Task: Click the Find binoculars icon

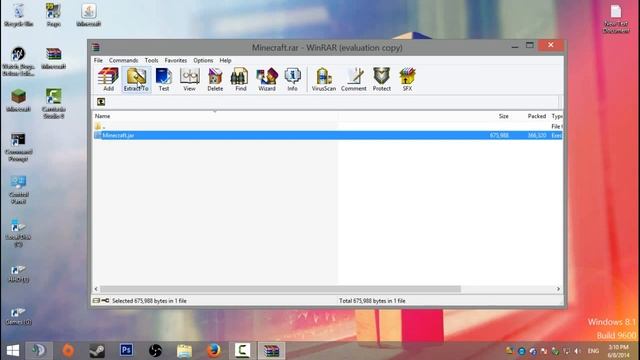Action: coord(240,79)
